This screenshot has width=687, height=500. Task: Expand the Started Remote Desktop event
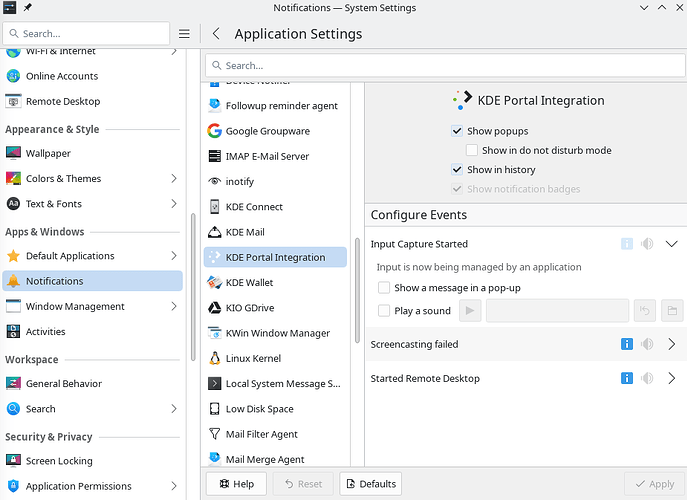pyautogui.click(x=671, y=378)
